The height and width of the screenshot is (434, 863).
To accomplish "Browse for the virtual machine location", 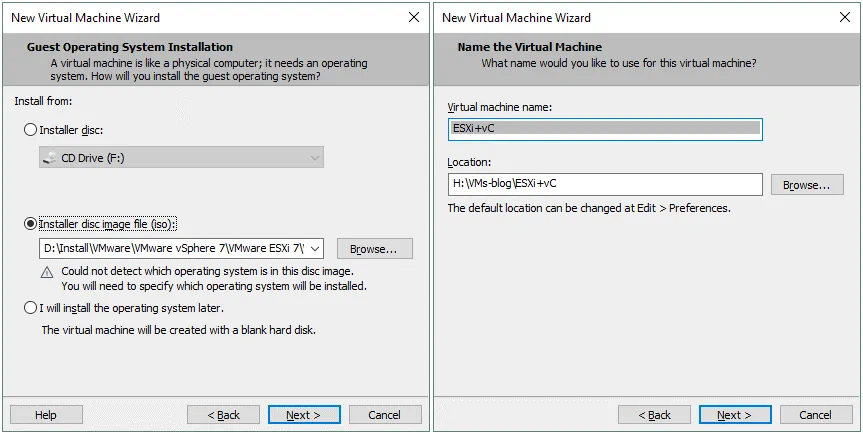I will click(x=806, y=185).
